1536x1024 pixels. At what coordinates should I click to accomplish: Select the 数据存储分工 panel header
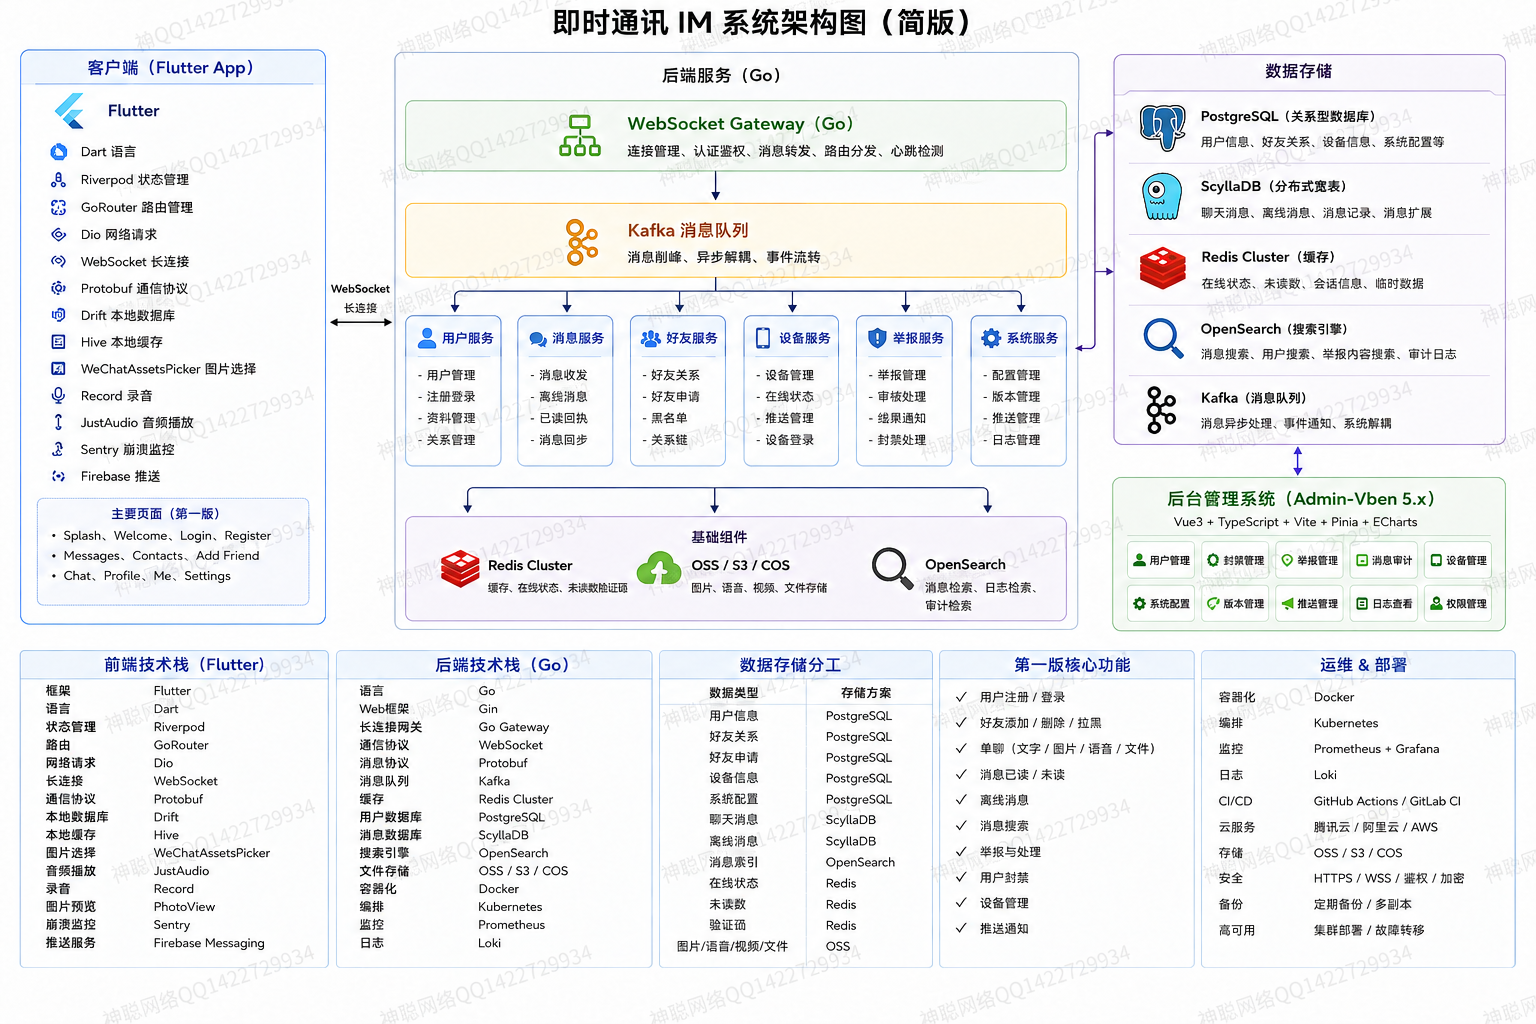coord(796,665)
